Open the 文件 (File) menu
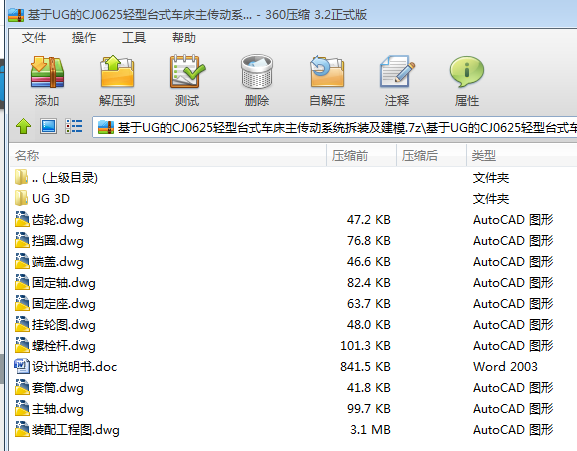The image size is (577, 451). tap(34, 38)
